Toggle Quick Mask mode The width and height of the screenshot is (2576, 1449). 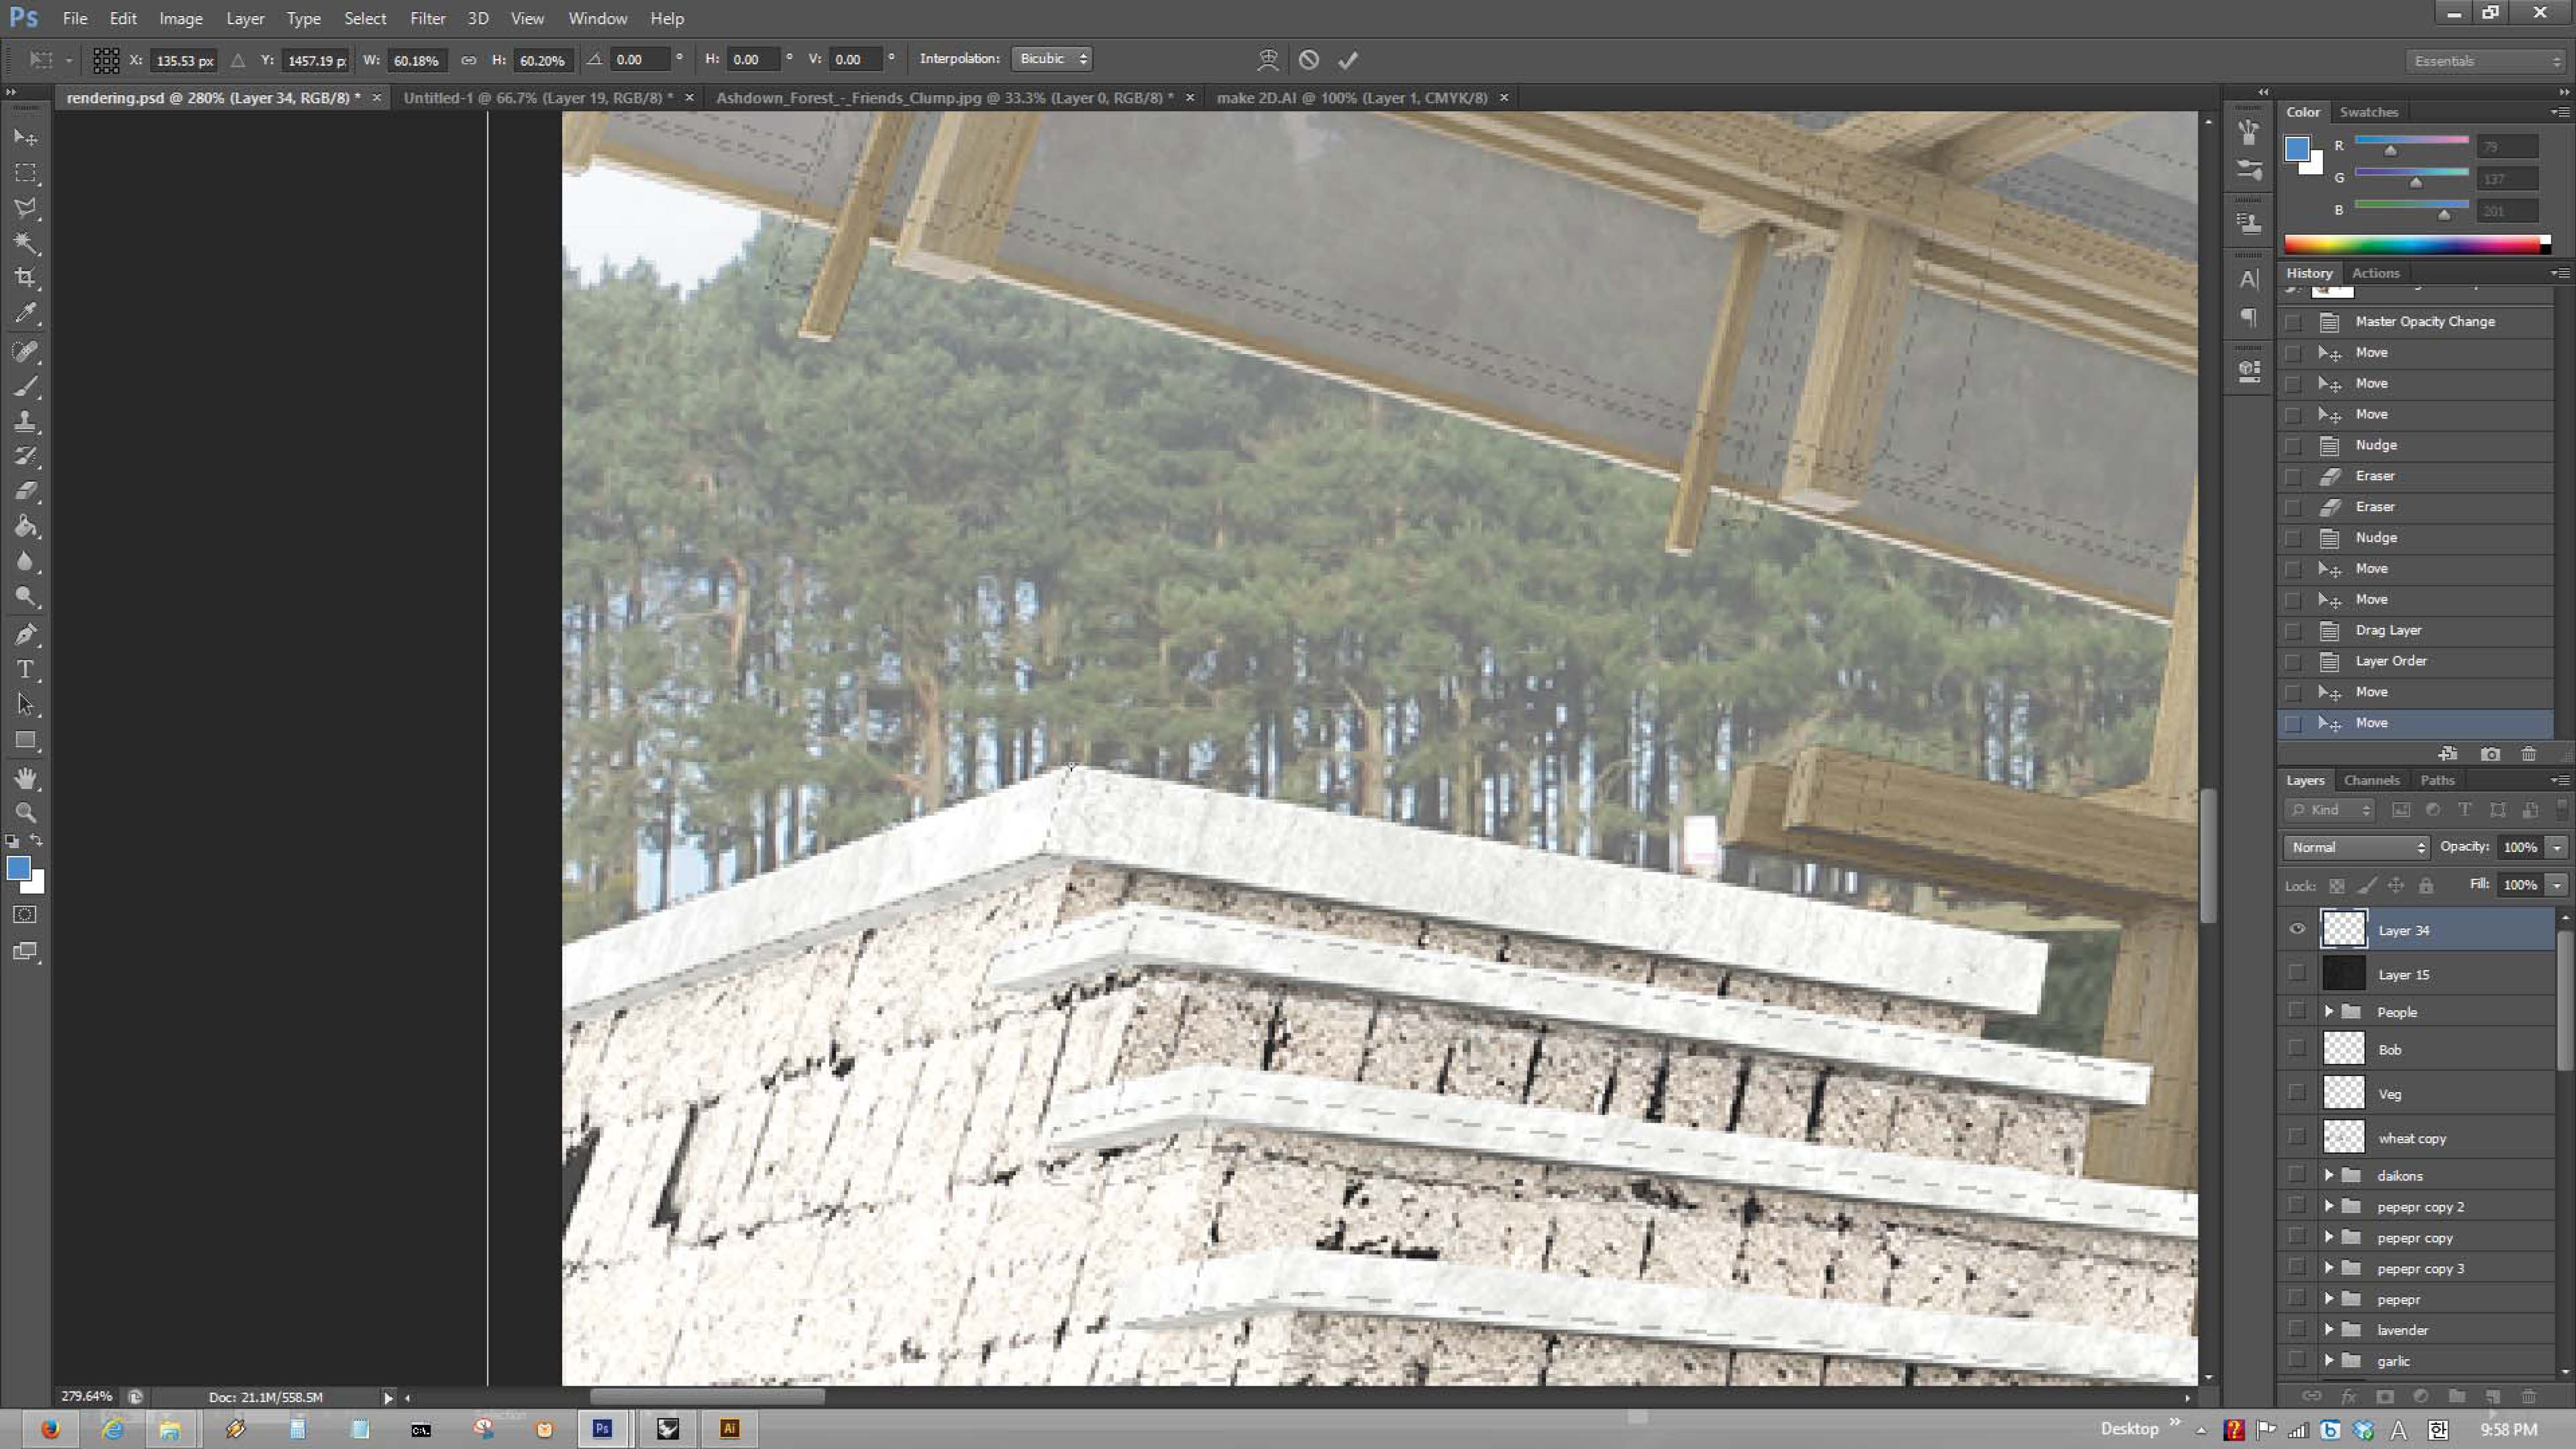coord(26,915)
